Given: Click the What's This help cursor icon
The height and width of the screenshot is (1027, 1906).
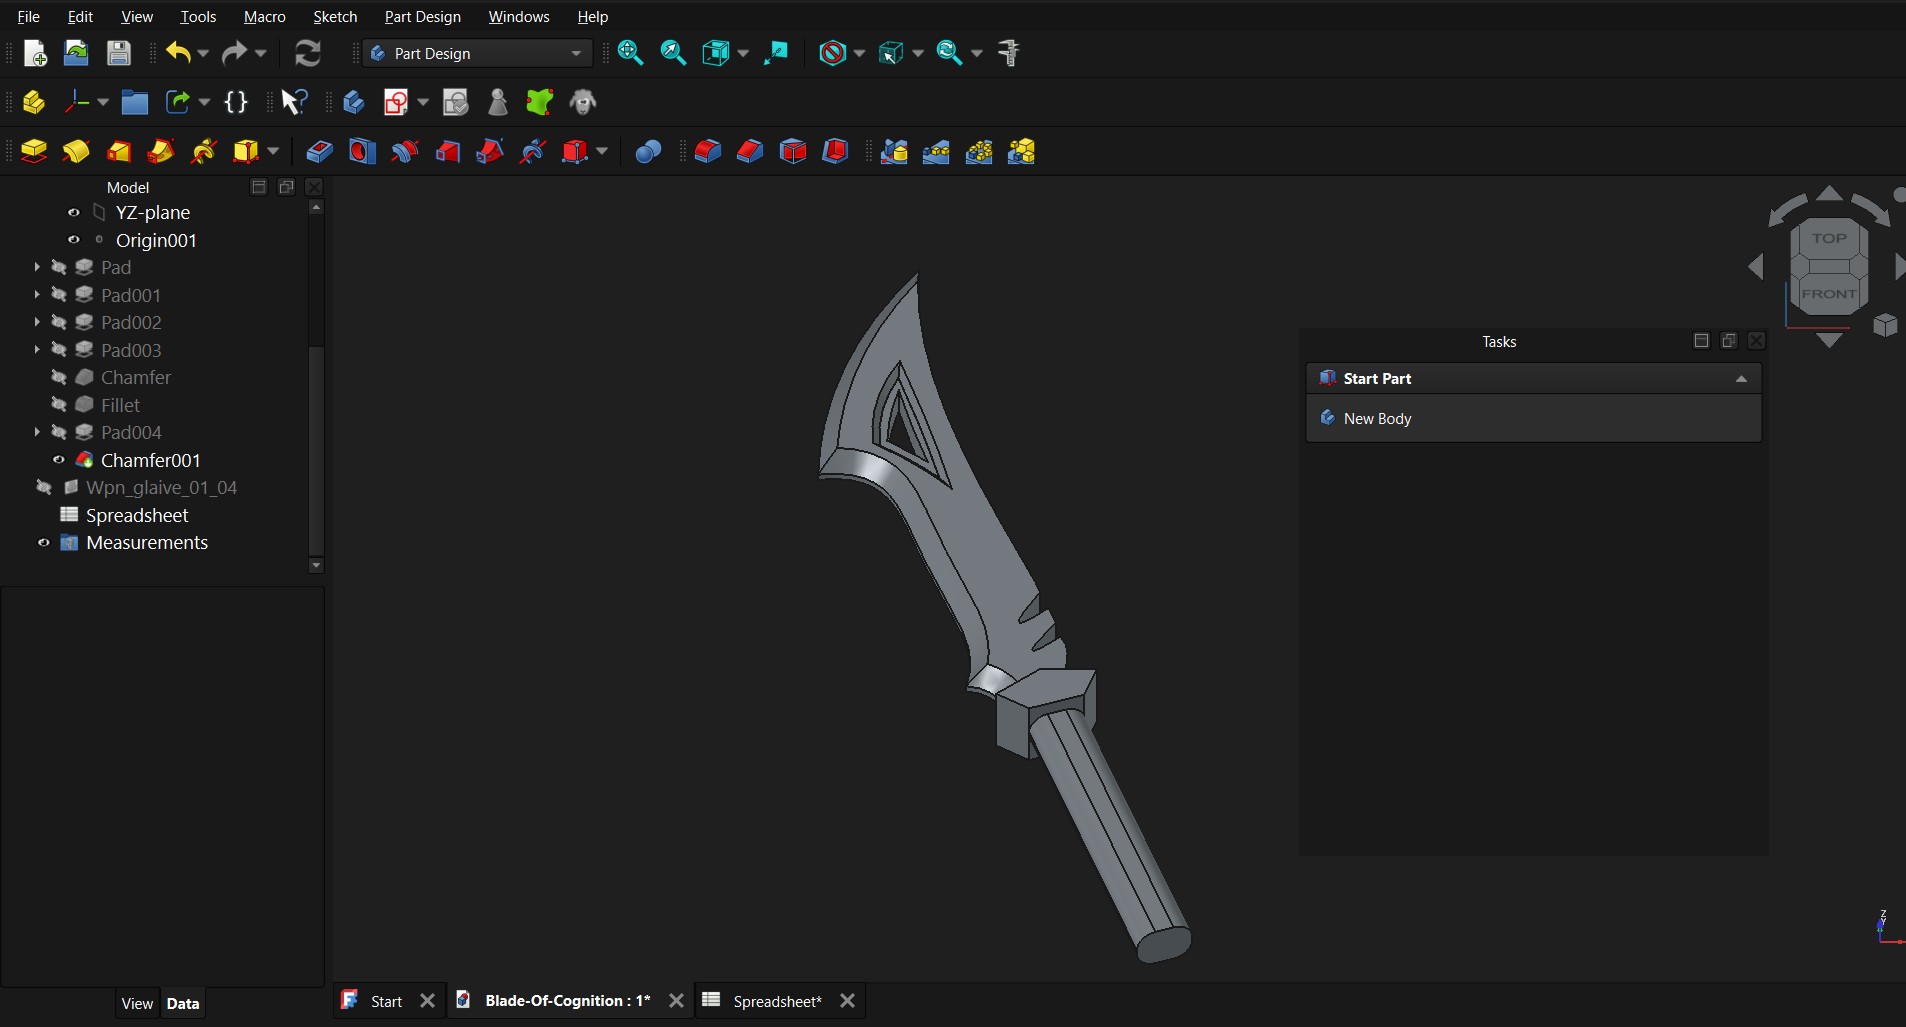Looking at the screenshot, I should tap(294, 102).
